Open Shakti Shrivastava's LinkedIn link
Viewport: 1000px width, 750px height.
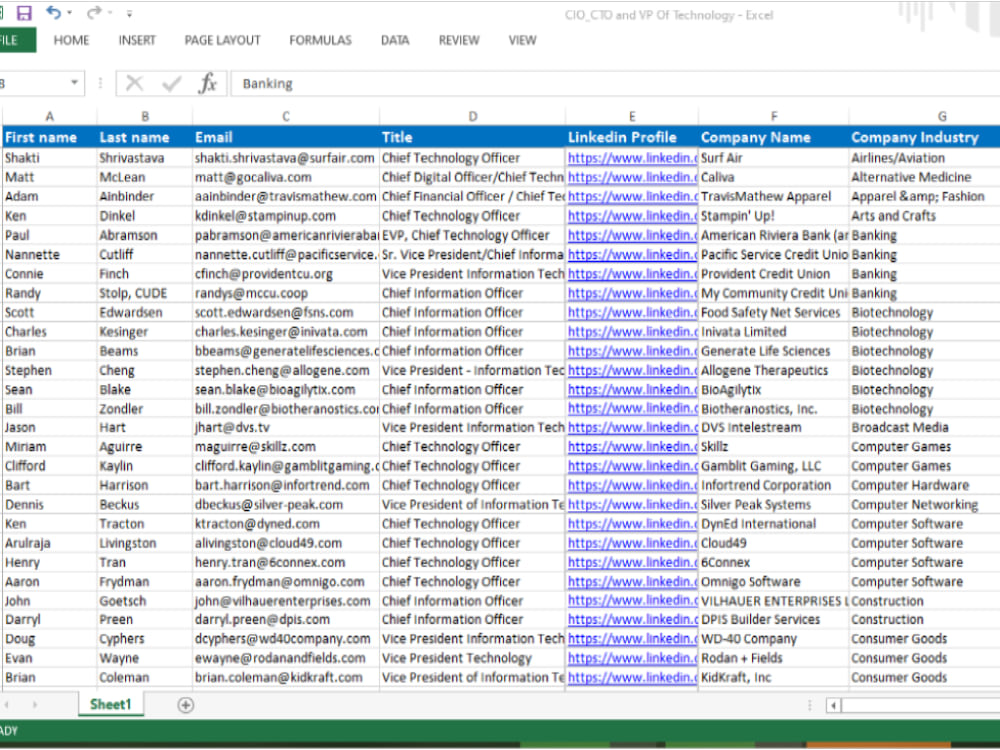(x=632, y=158)
